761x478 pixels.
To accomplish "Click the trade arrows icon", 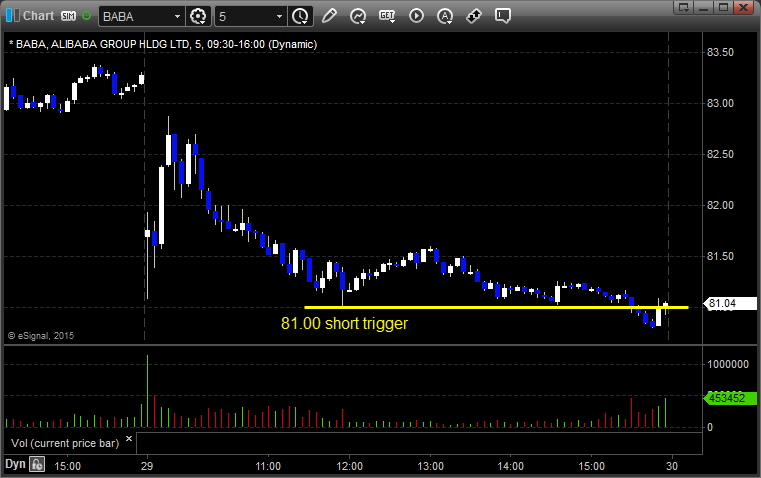I will pos(474,16).
